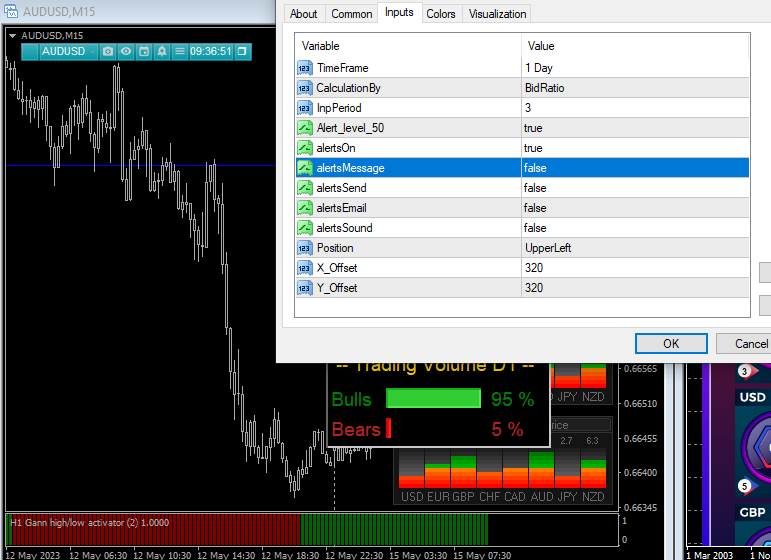Click the alert bell icon in chart toolbar
Viewport: 771px width, 560px height.
[162, 51]
